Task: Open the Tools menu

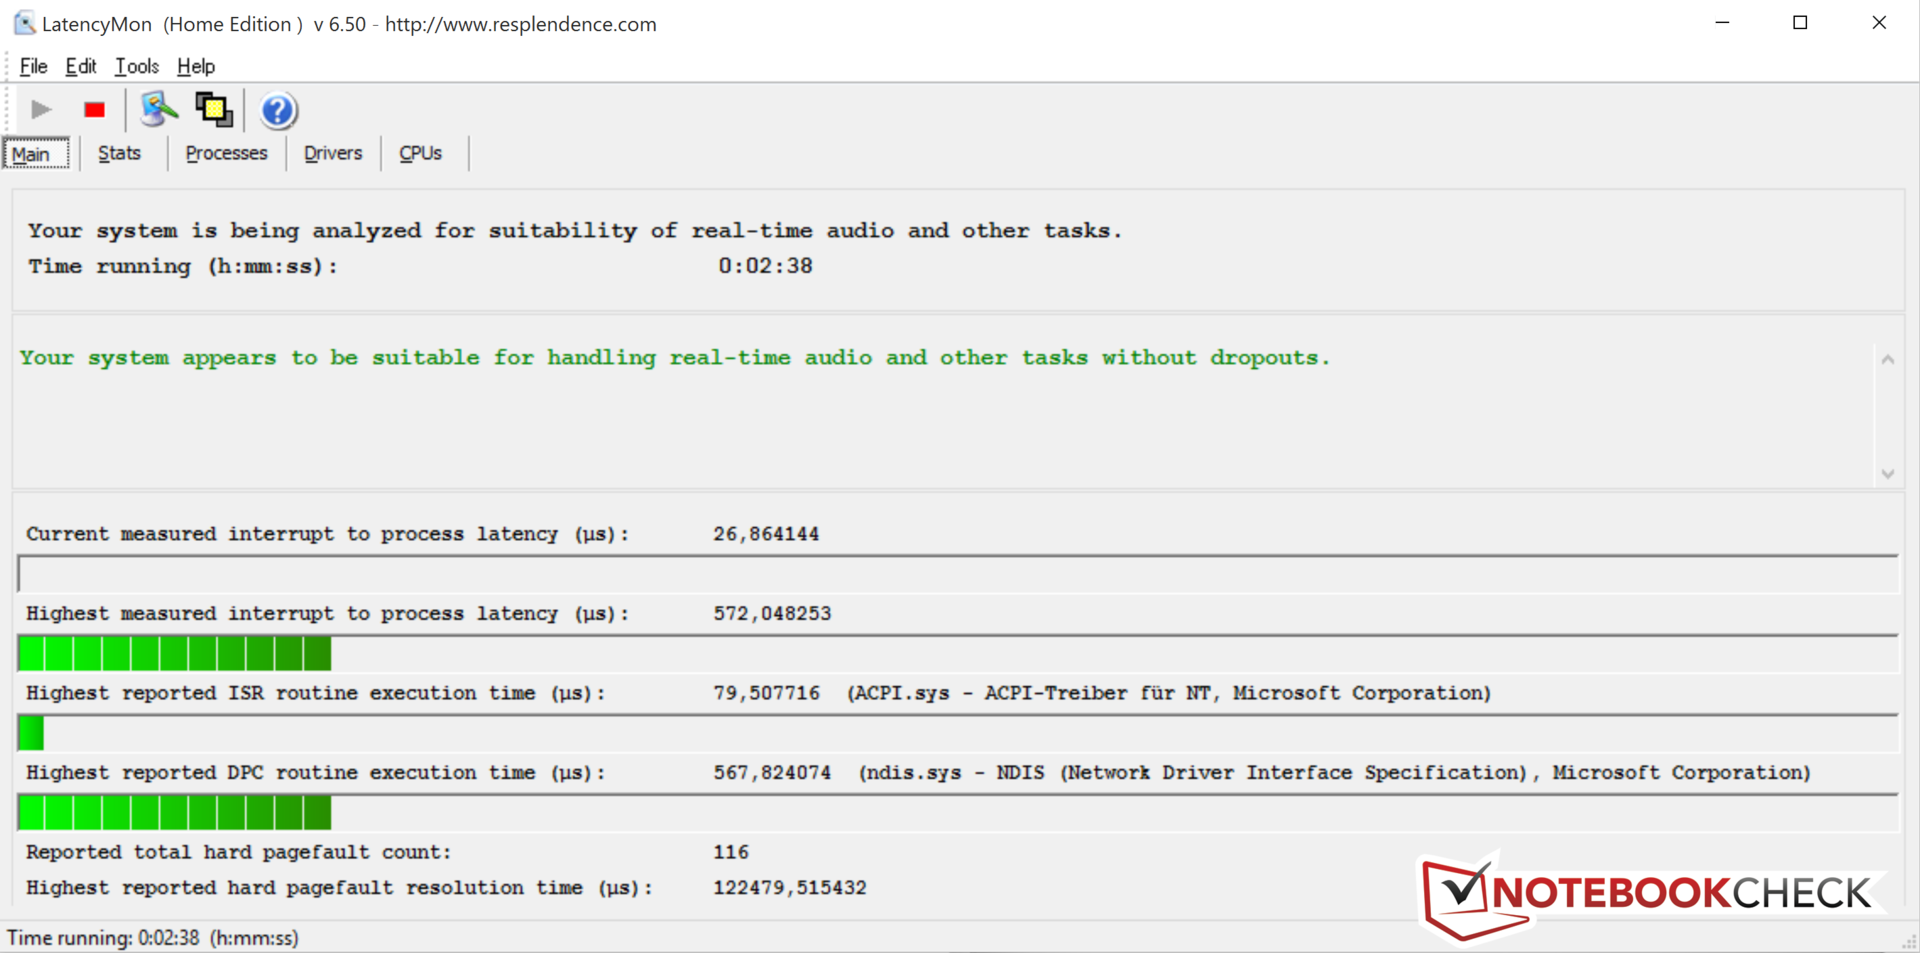Action: click(x=136, y=66)
